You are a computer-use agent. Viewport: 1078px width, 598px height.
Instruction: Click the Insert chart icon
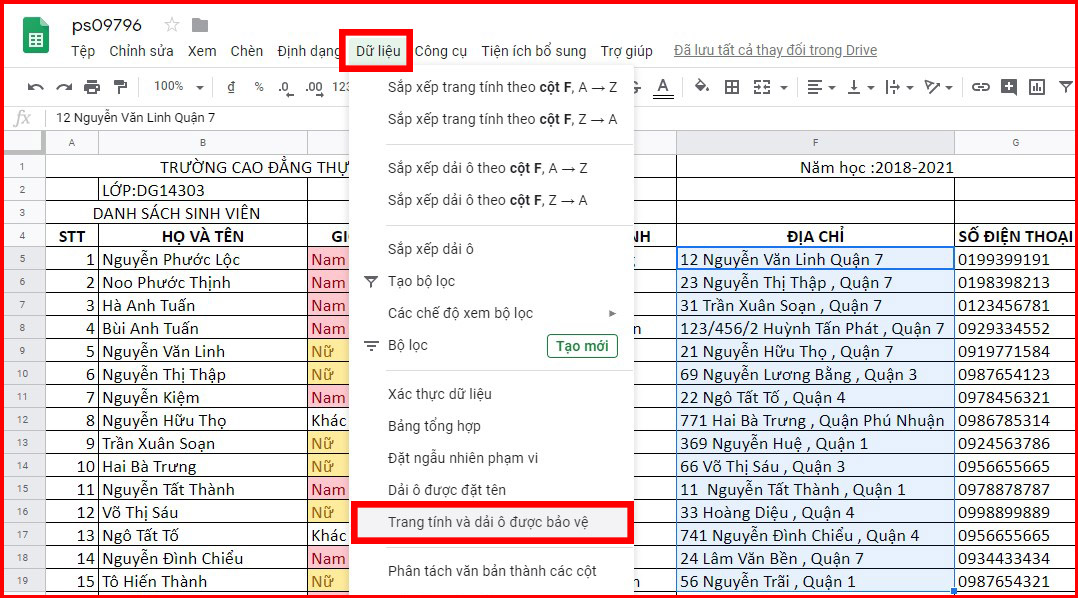(x=1037, y=87)
